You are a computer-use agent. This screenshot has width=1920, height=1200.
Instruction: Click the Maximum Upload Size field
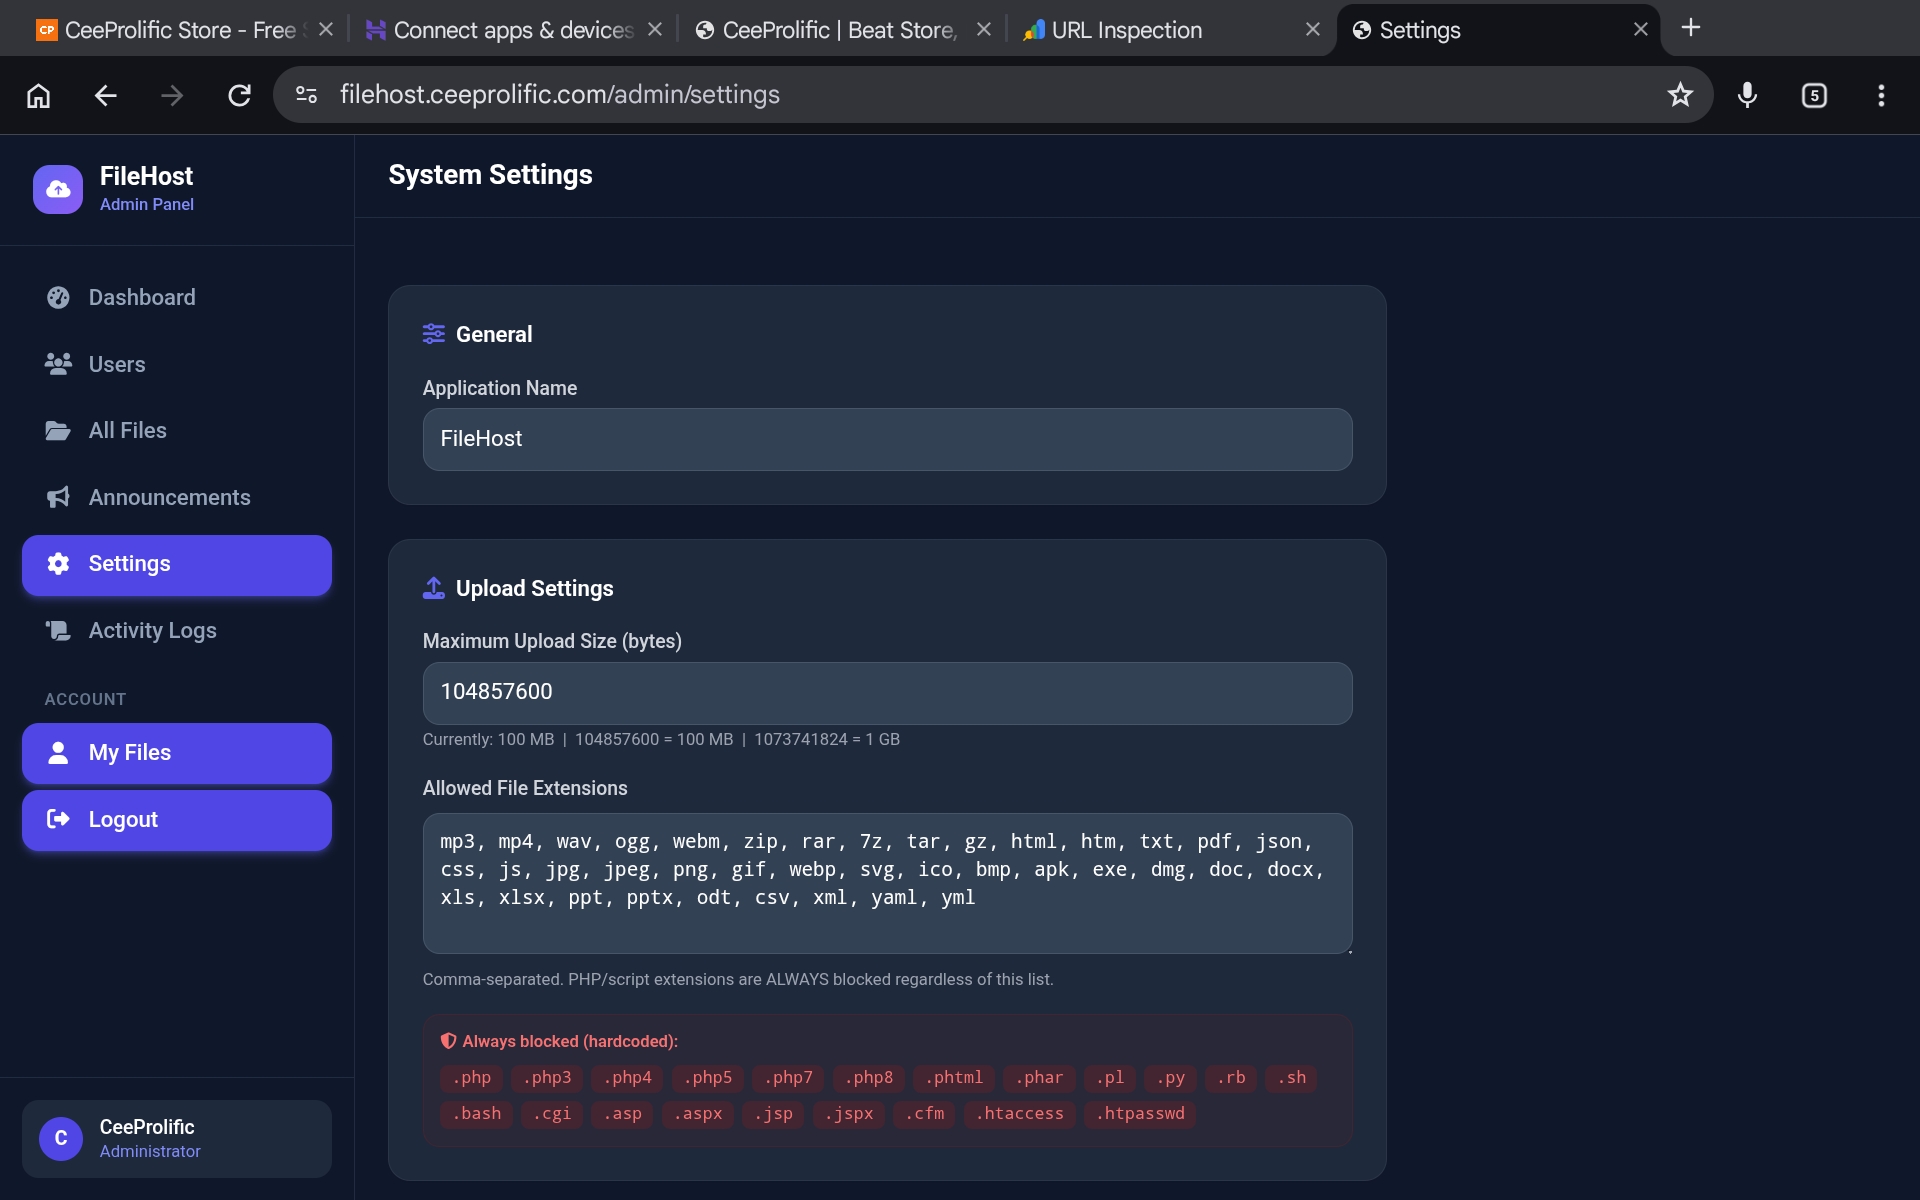pos(887,693)
